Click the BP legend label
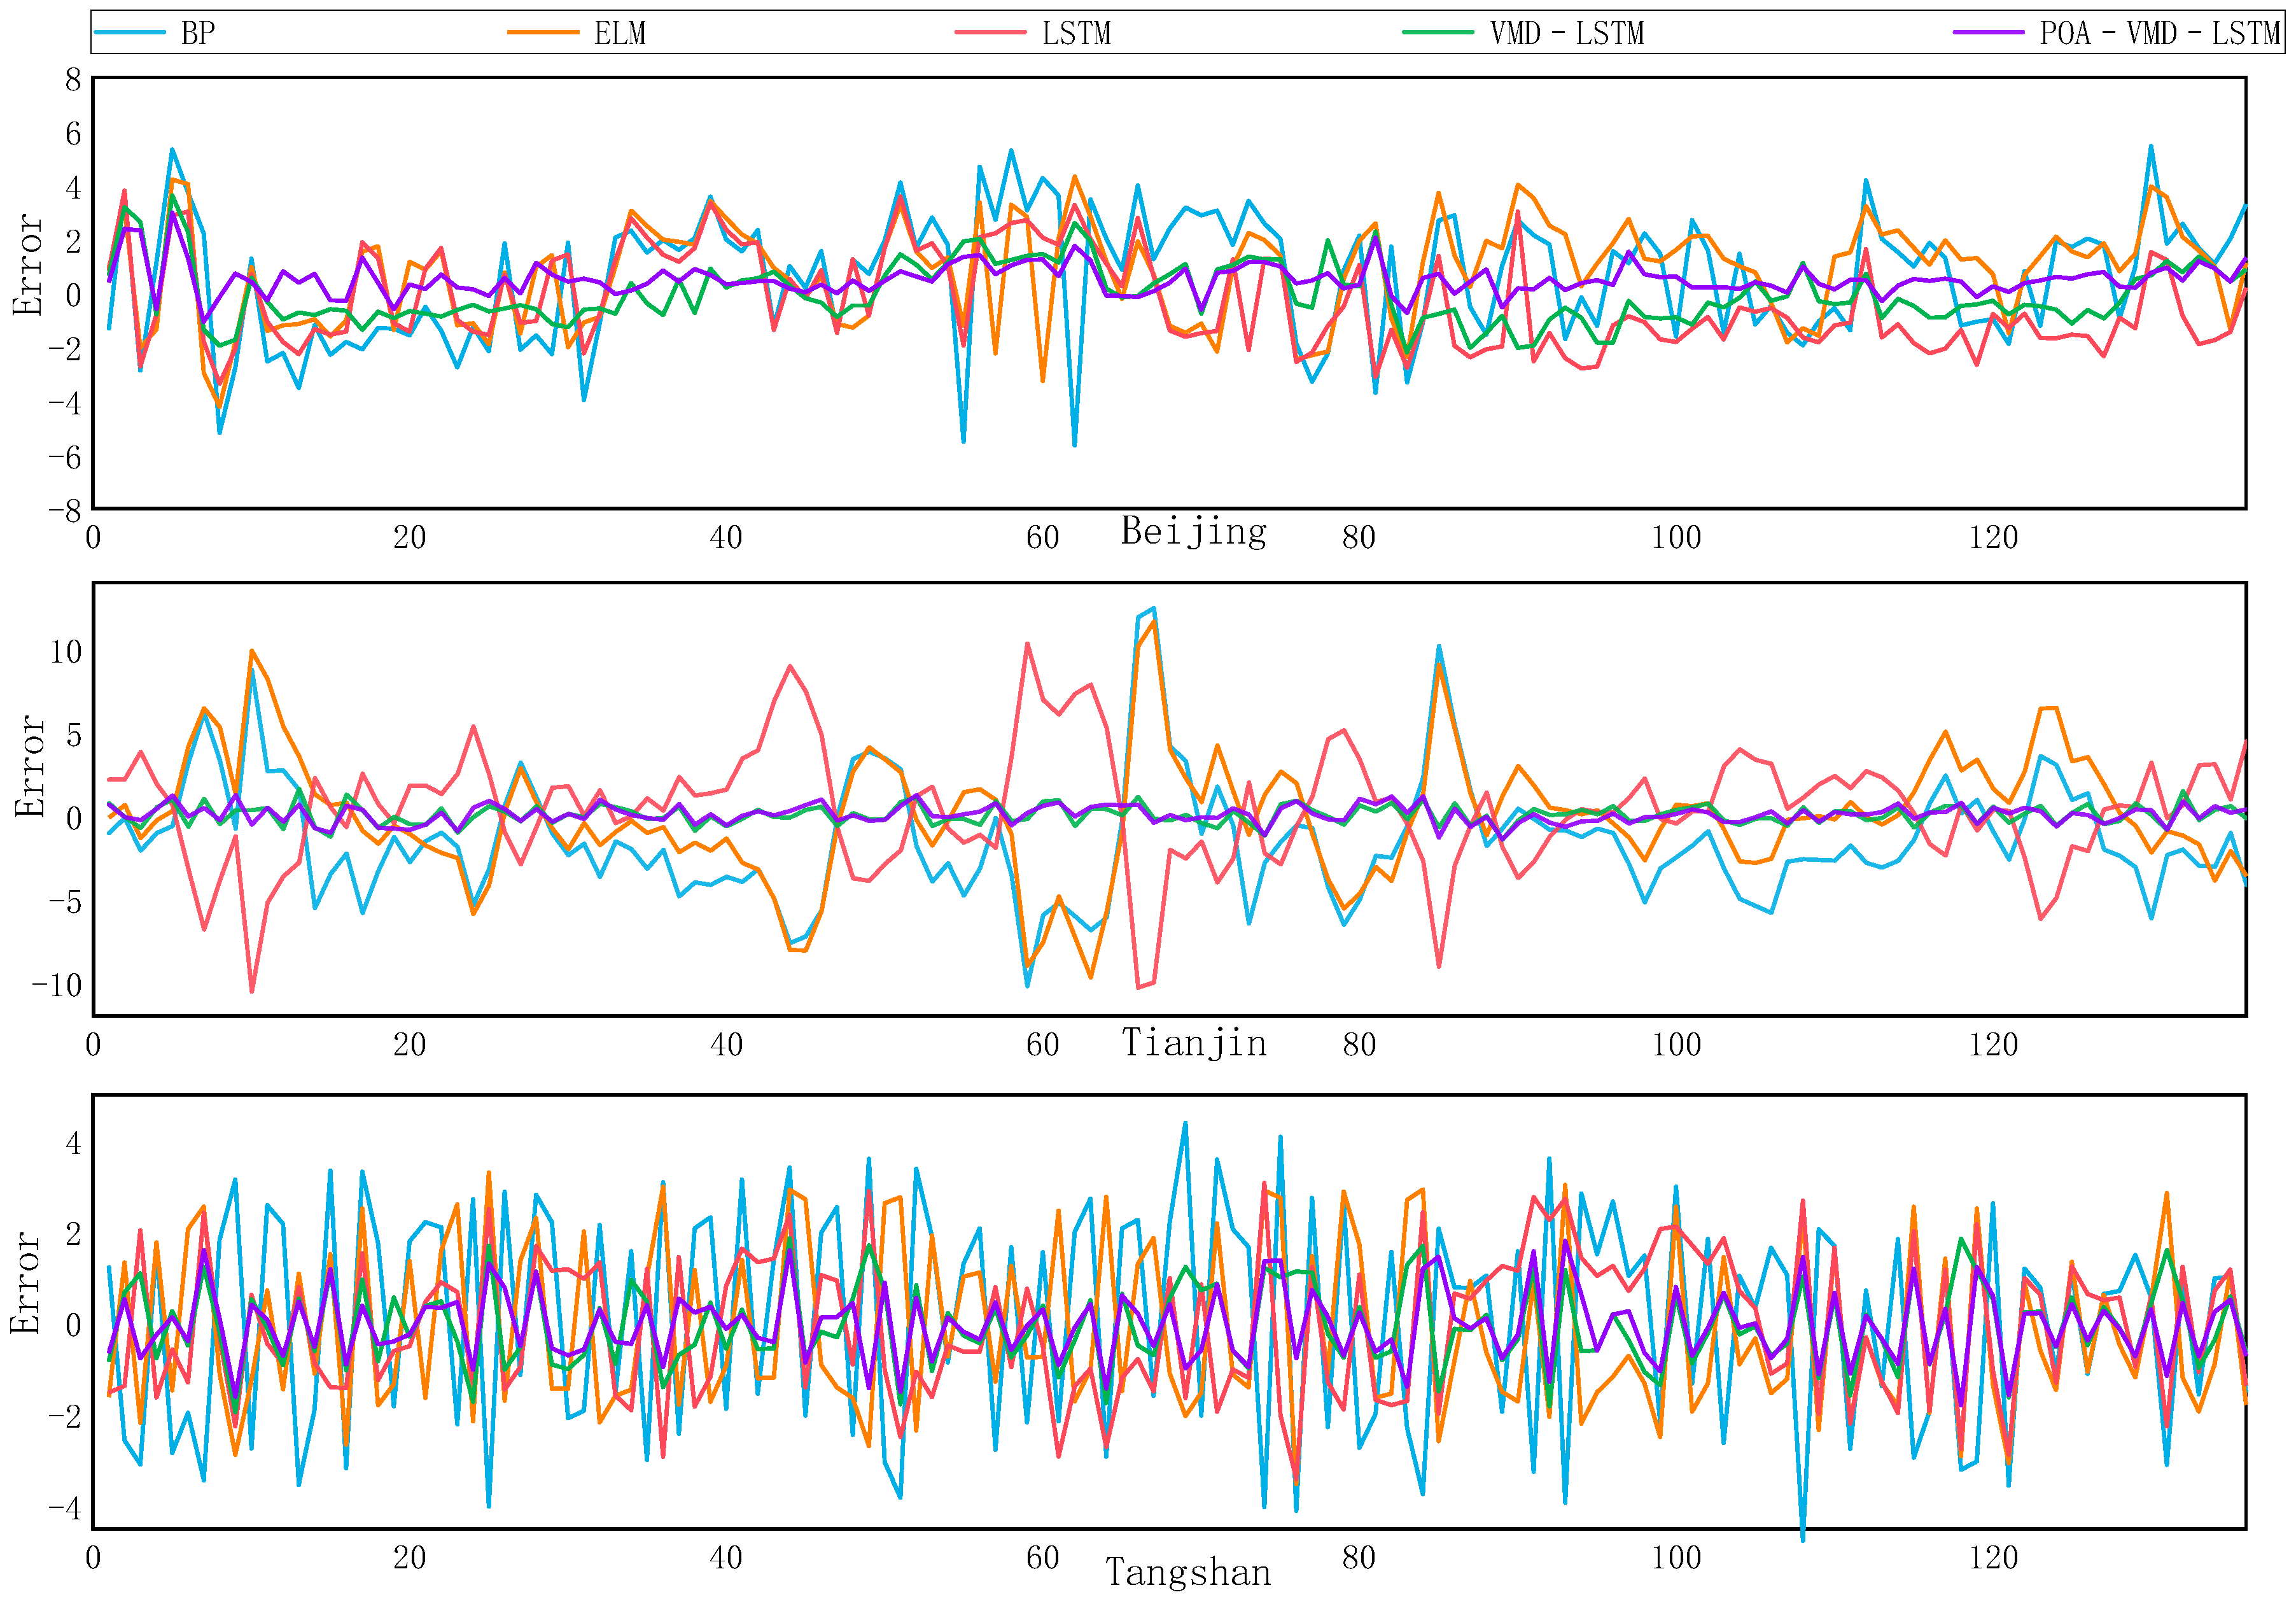This screenshot has height=1597, width=2296. (x=198, y=34)
